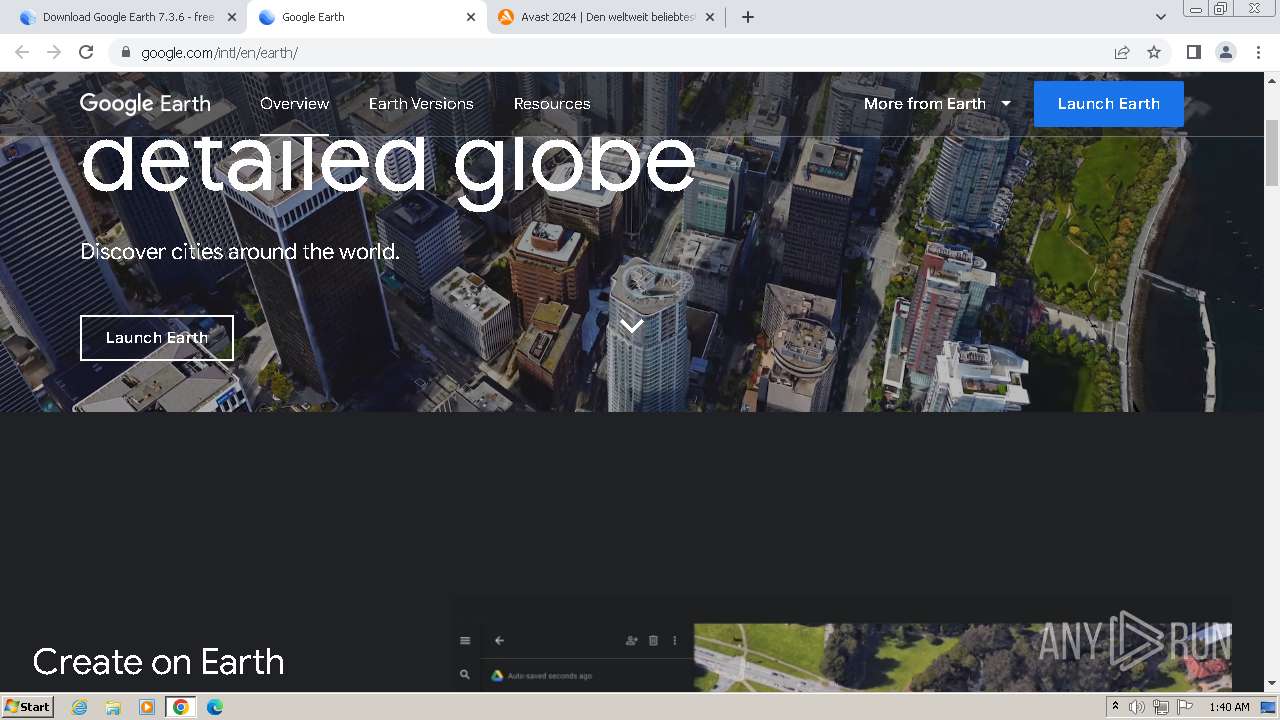Show hidden tray icons
This screenshot has height=720, width=1280.
(x=1115, y=707)
